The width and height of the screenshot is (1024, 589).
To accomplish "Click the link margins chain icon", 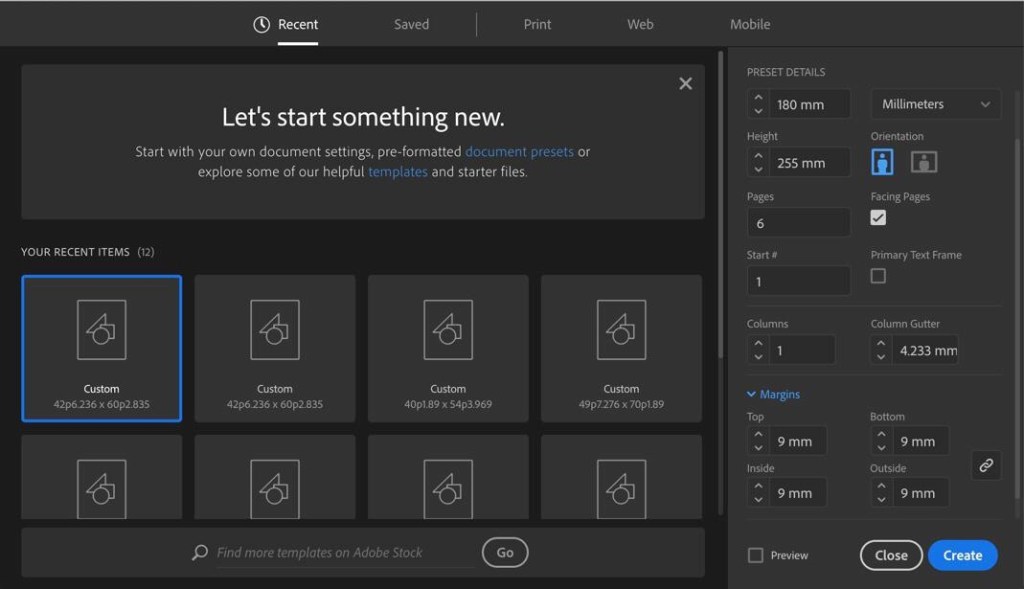I will pos(986,465).
